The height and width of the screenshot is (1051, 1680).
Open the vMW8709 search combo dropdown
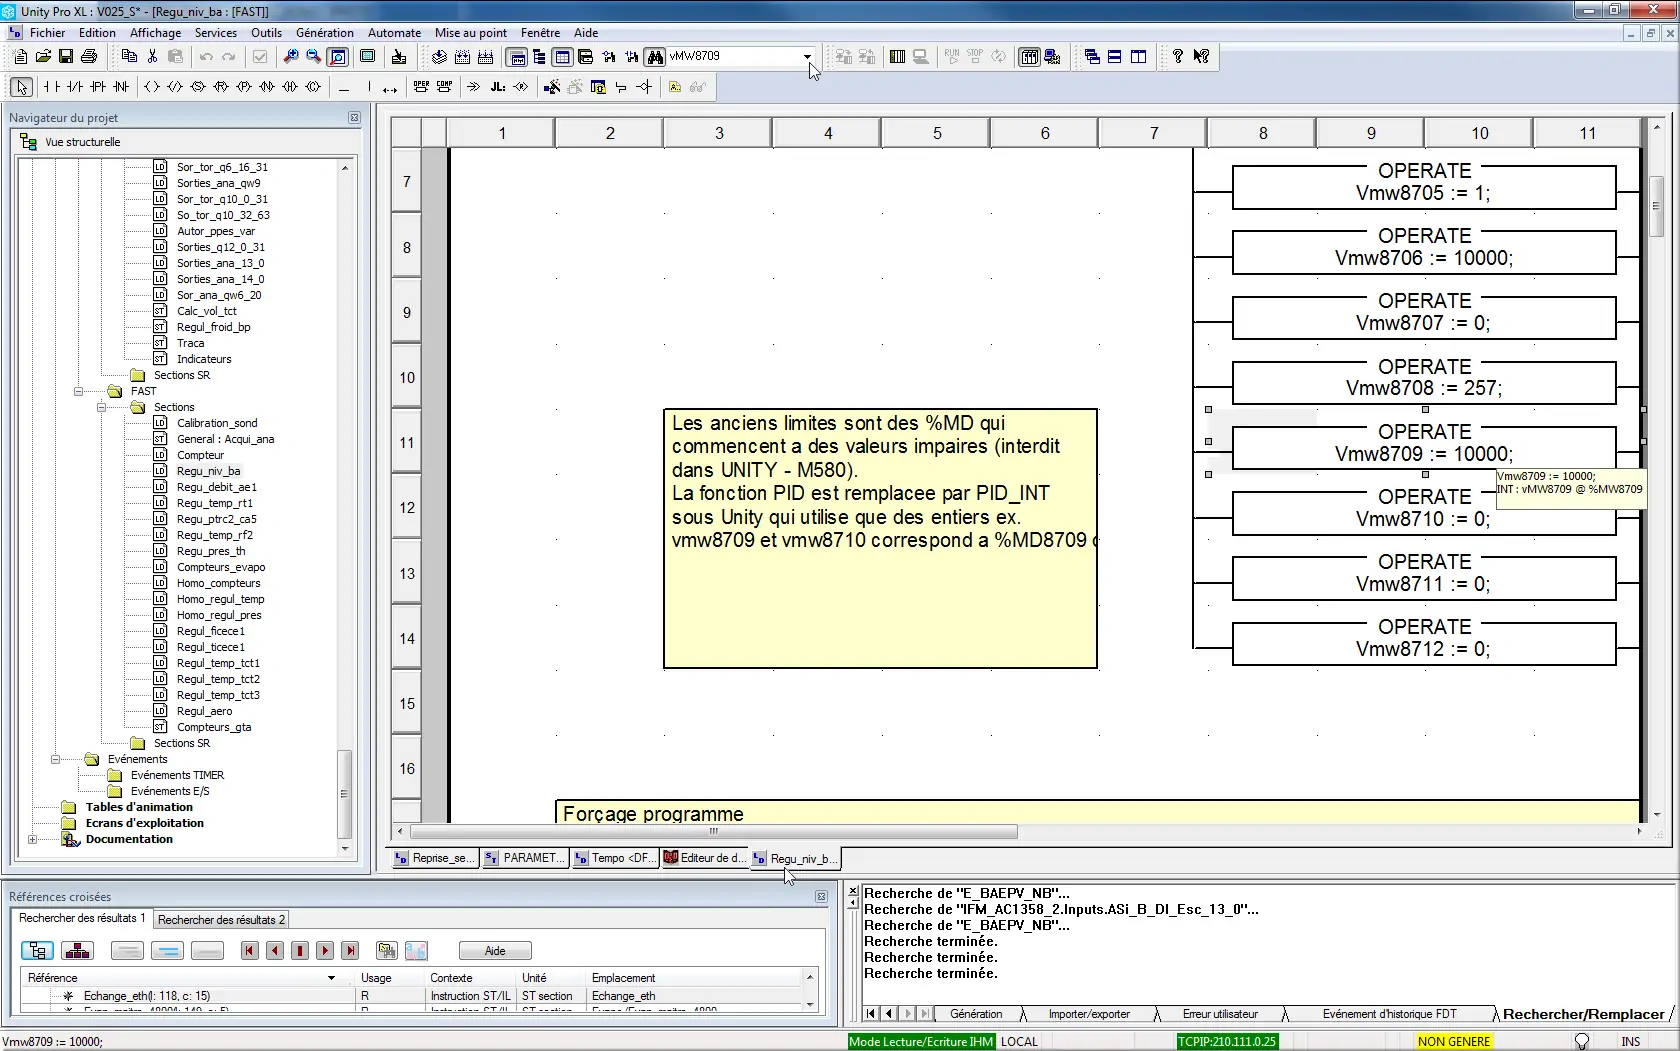click(x=807, y=57)
